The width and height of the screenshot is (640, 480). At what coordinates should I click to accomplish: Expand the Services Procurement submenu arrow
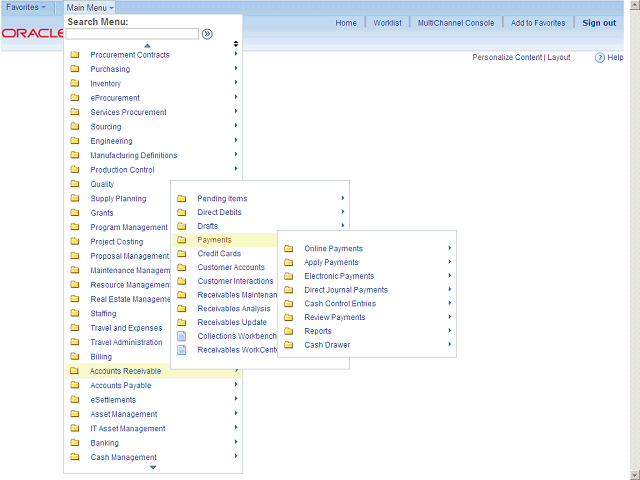(236, 111)
